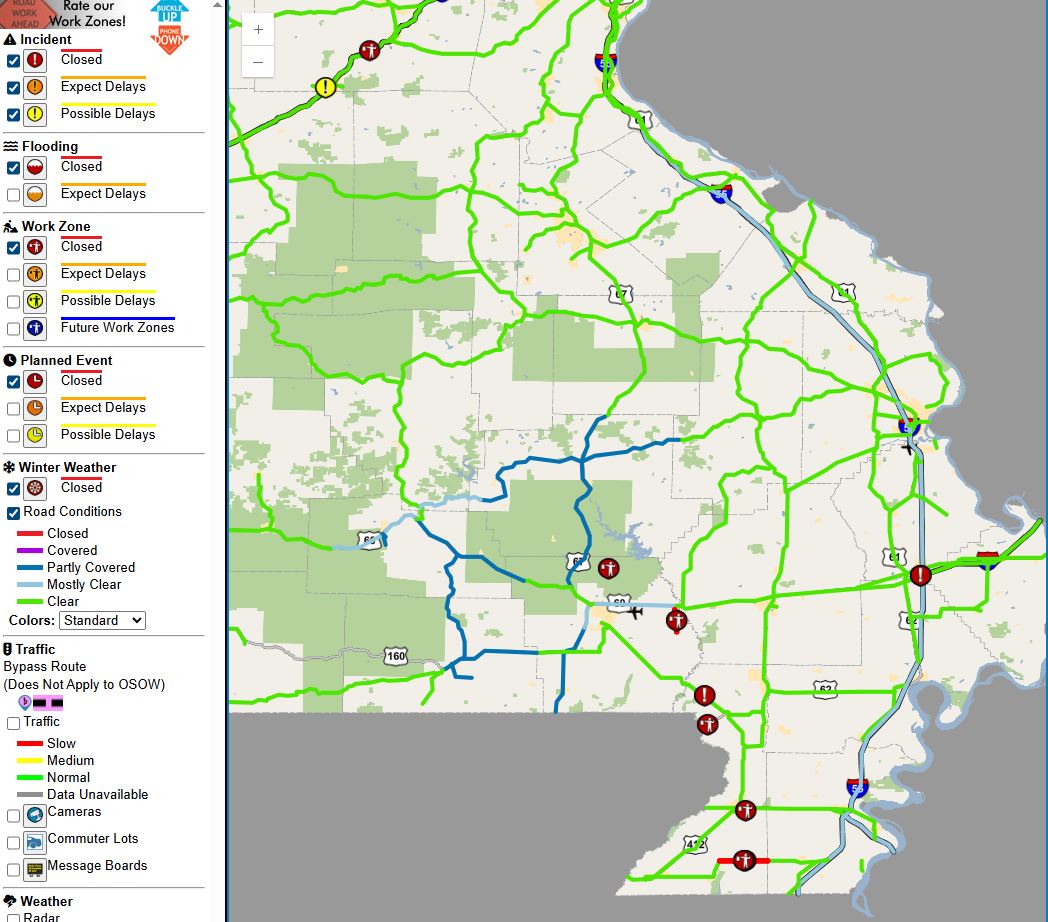1048x922 pixels.
Task: Click the Flooding Expect Delays legend icon
Action: 35,195
